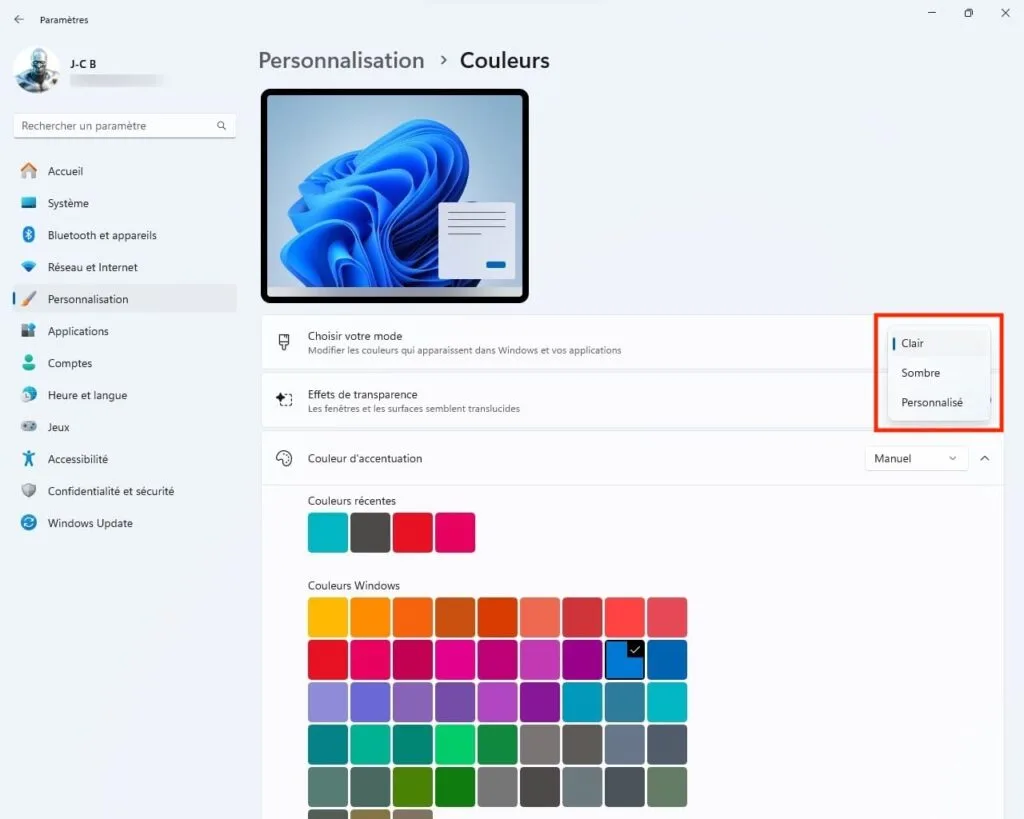Click the Accueil home icon
Screen dimensions: 1024x819
coord(29,170)
